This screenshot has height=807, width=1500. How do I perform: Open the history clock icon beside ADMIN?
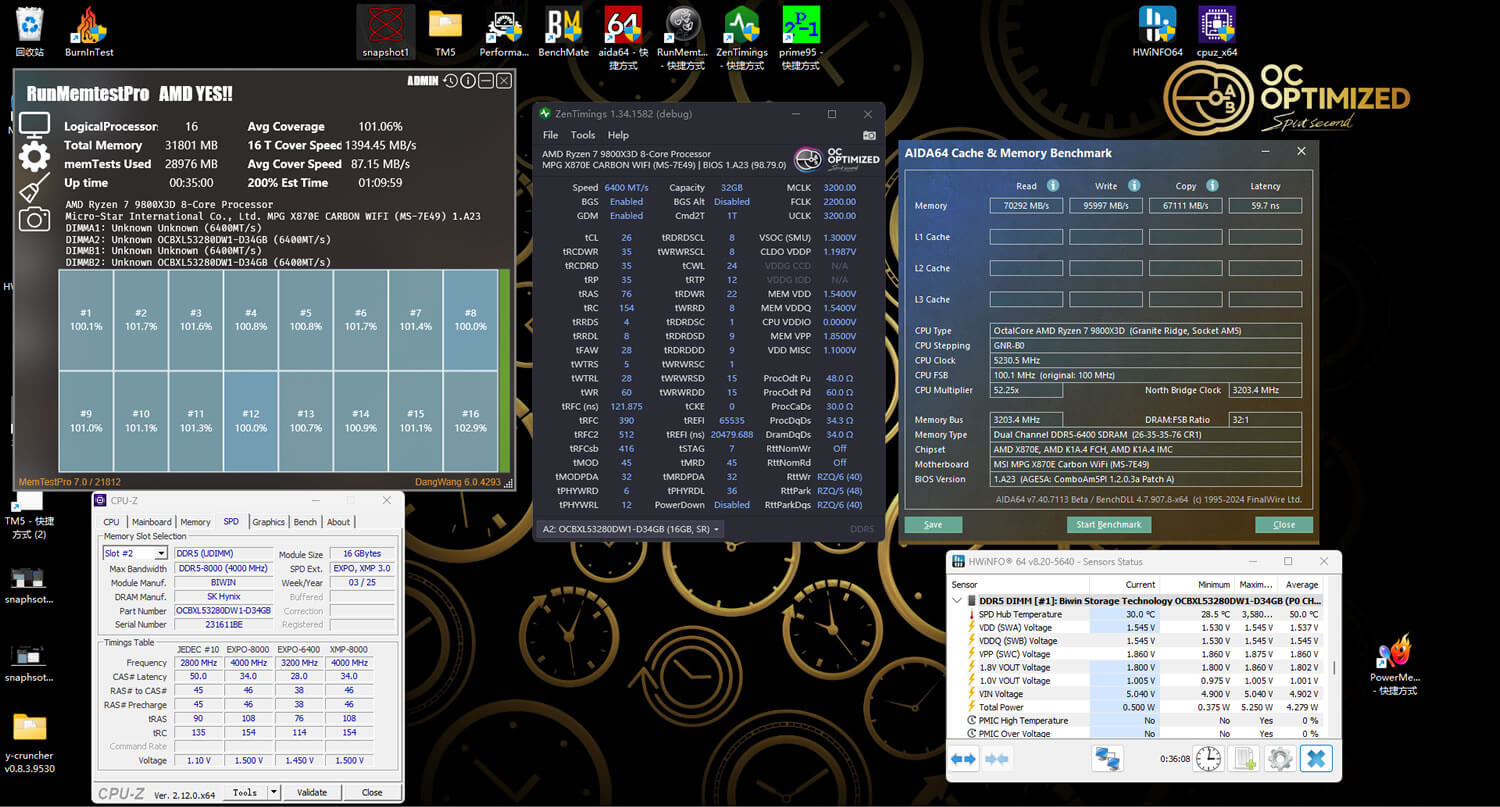451,81
